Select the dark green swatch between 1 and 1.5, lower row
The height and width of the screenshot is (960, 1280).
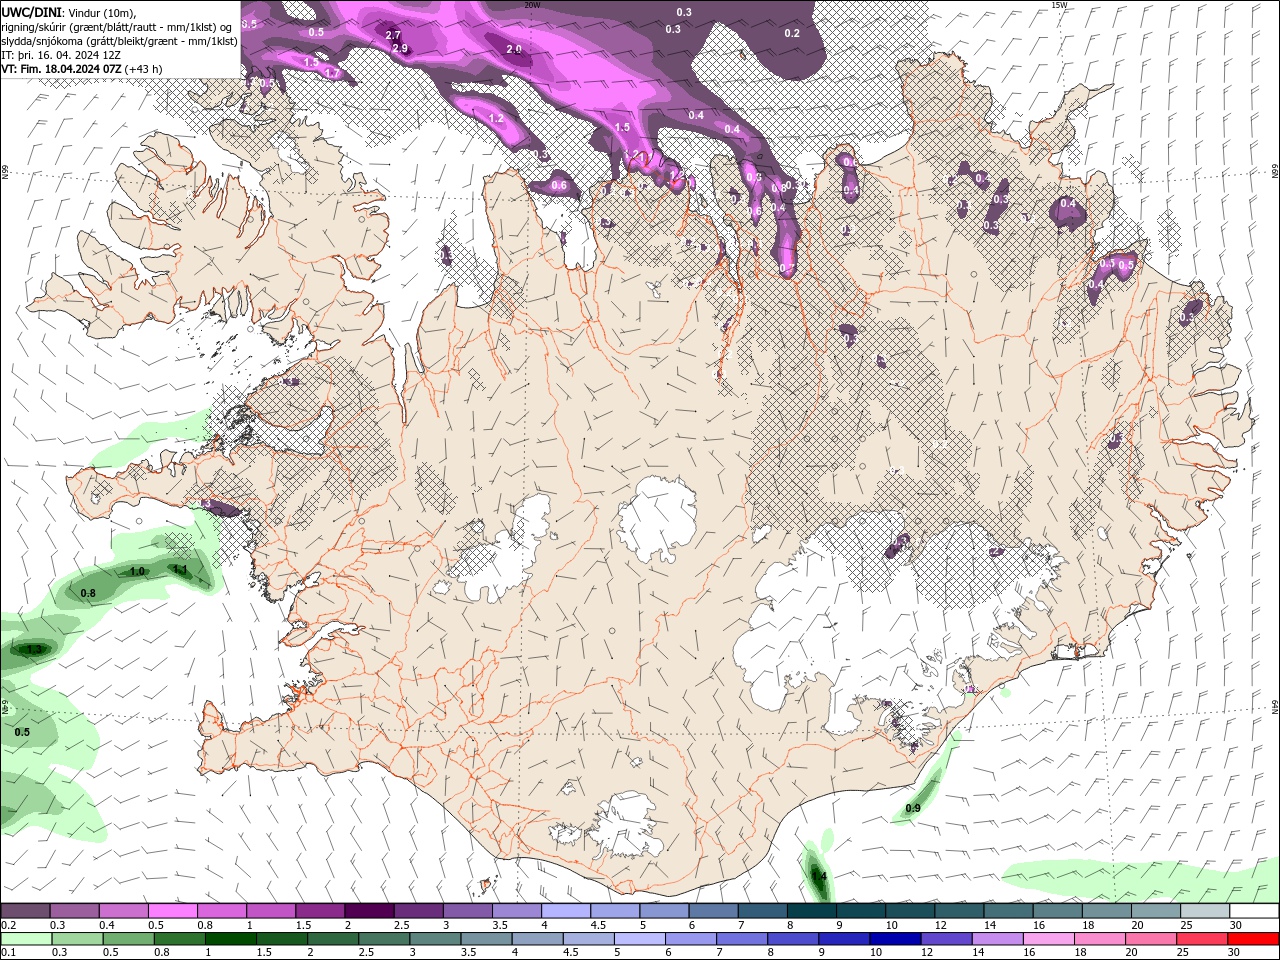pyautogui.click(x=232, y=939)
